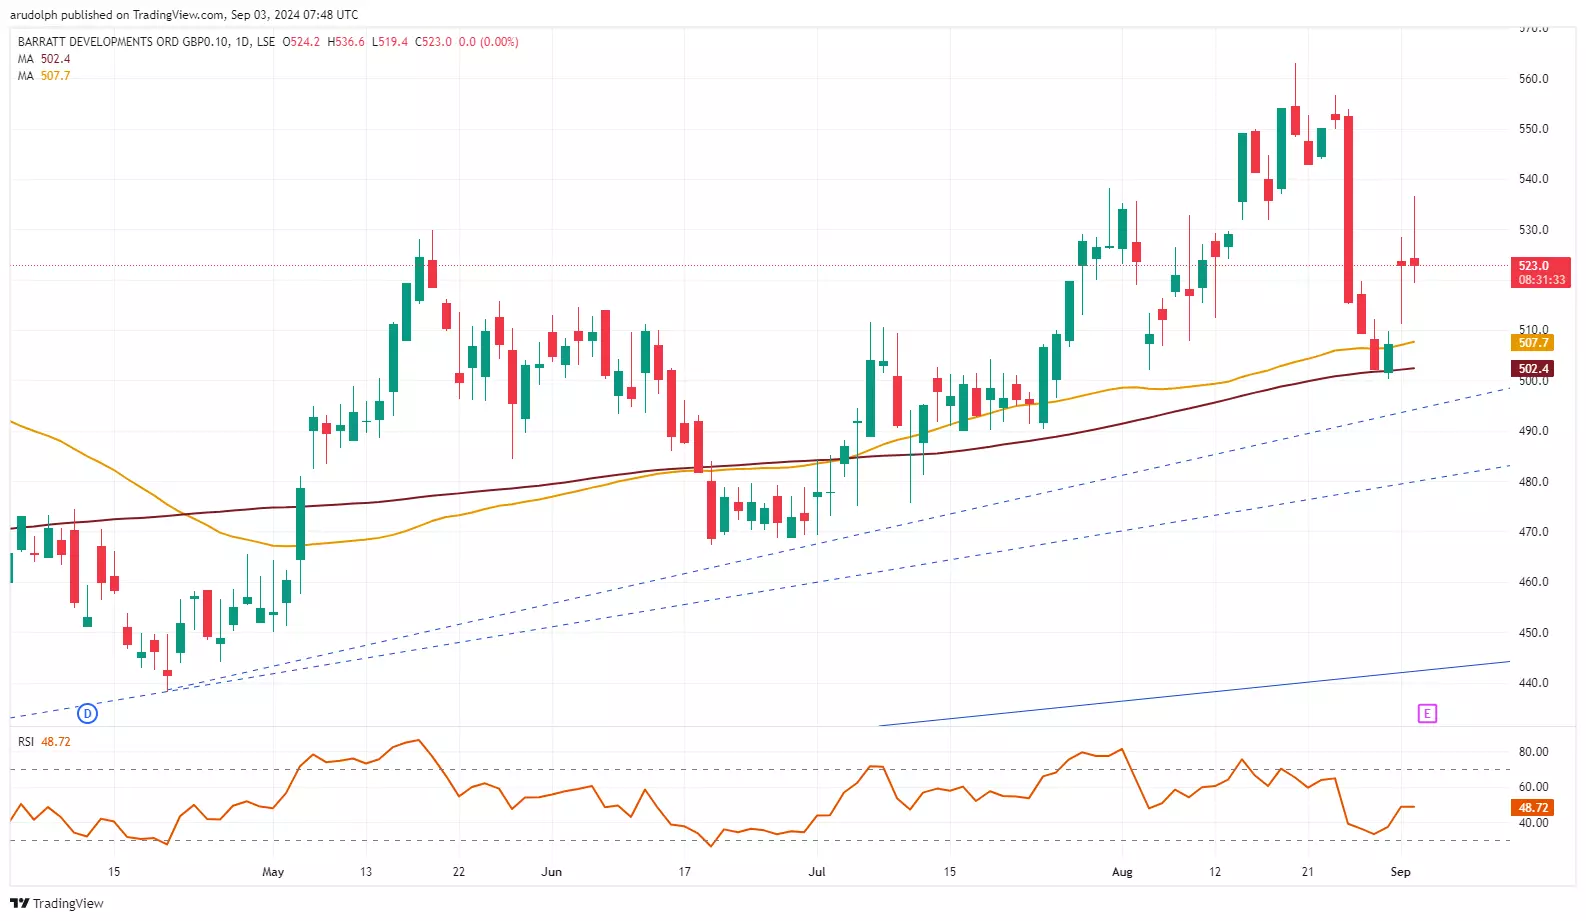Click the RSI 48.72 indicator legend
Screen dimensions: 1586x921
tap(44, 742)
